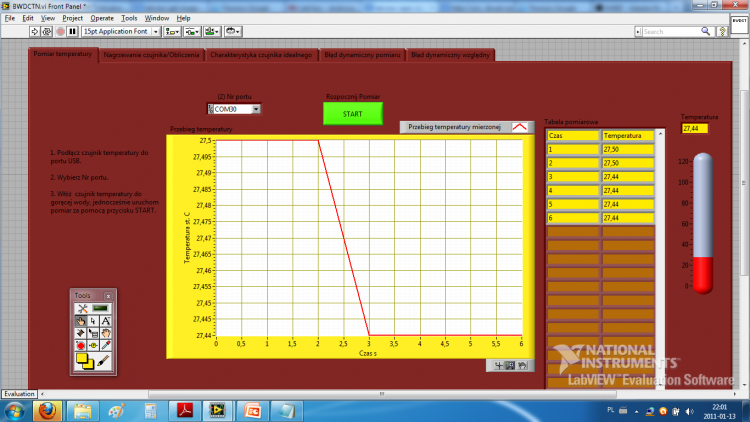
Task: Open the context help question icon
Action: tap(723, 32)
